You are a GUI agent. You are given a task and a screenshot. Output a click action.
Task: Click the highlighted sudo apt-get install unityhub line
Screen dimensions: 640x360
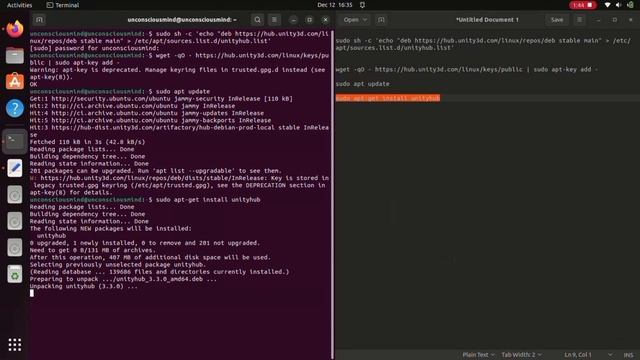[388, 98]
